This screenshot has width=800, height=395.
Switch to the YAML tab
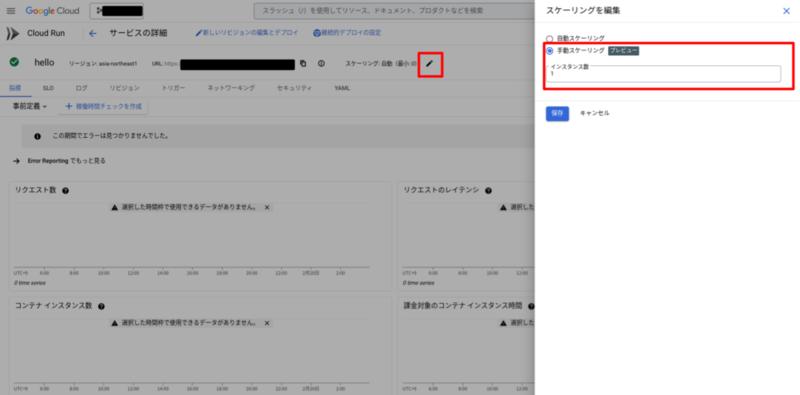342,88
